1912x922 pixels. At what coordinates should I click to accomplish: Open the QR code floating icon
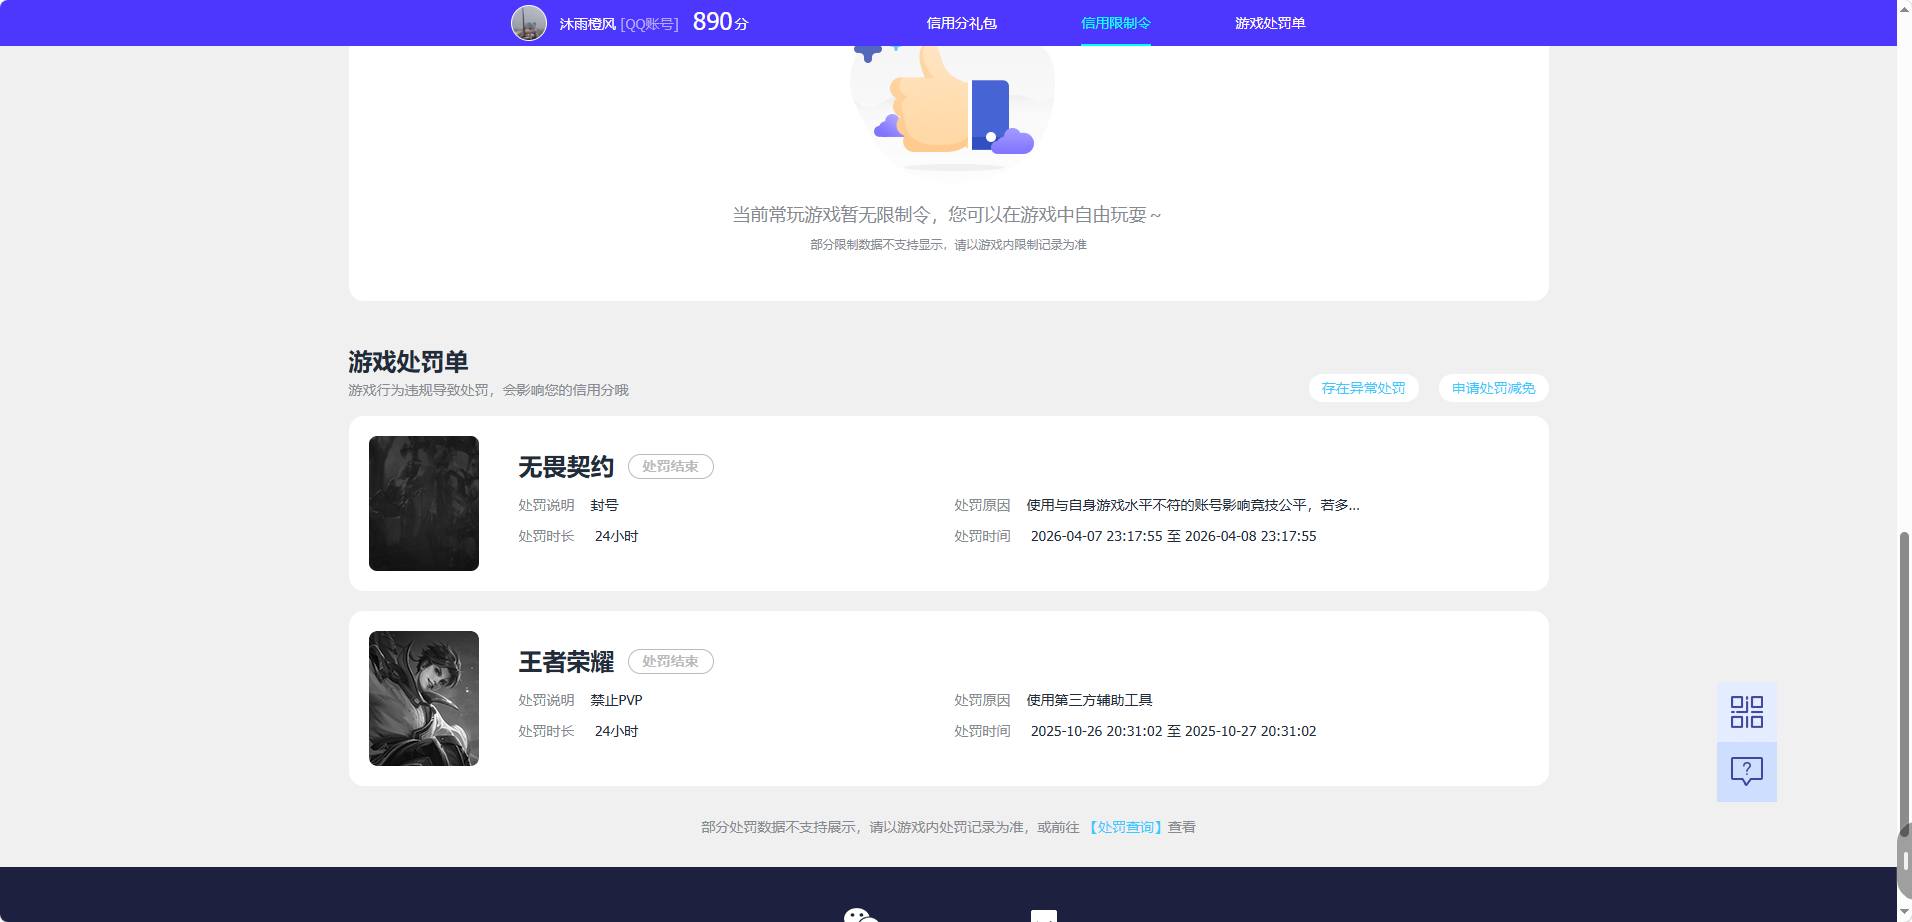(x=1746, y=712)
